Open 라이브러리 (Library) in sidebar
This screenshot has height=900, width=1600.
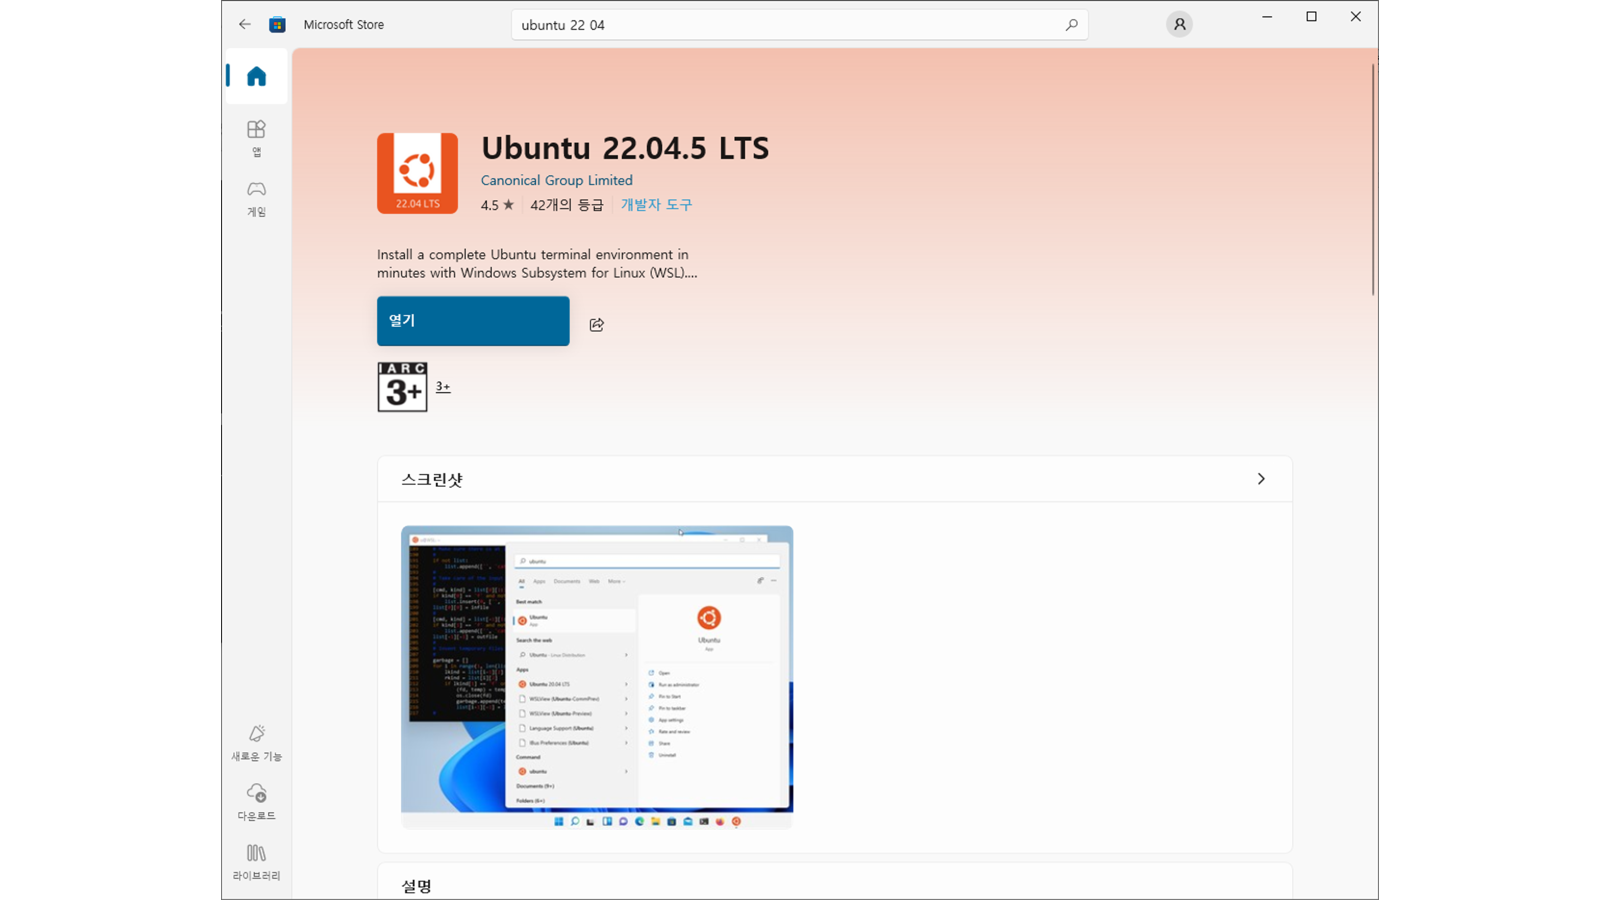tap(257, 862)
